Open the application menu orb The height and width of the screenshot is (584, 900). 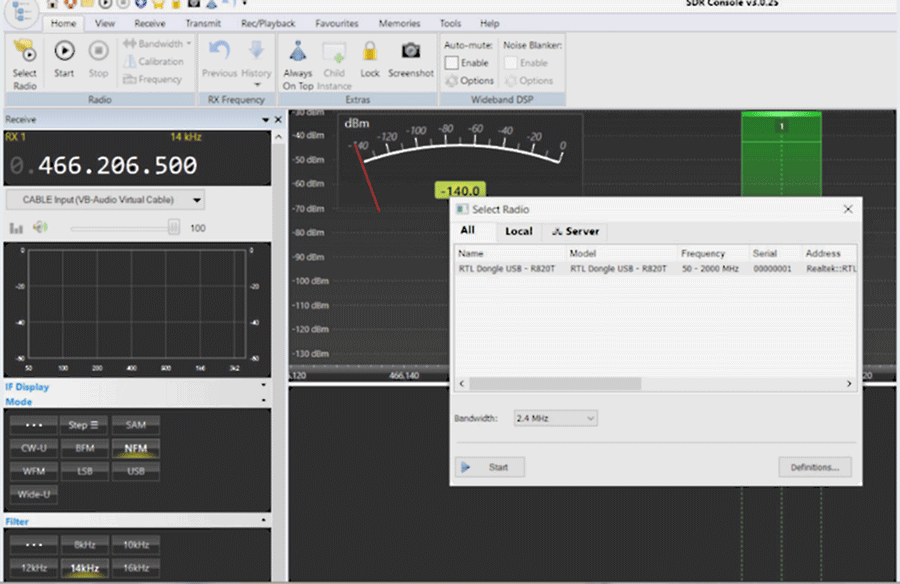pos(21,12)
